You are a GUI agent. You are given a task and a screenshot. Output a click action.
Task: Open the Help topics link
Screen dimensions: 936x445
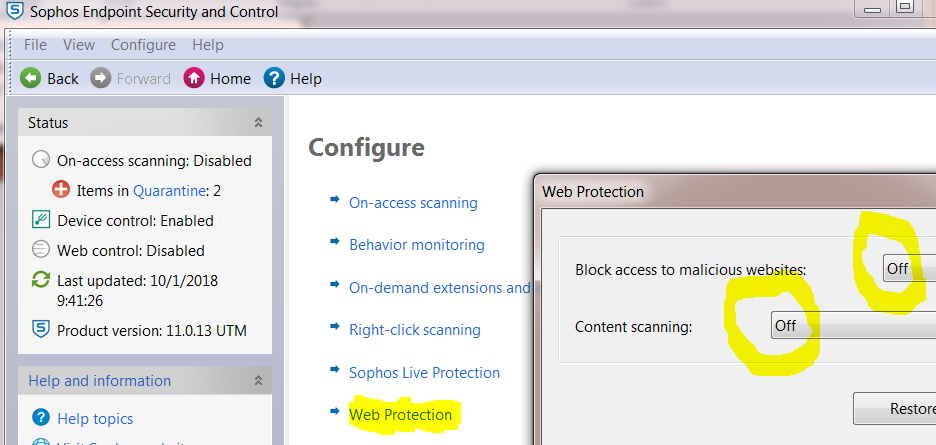point(95,419)
